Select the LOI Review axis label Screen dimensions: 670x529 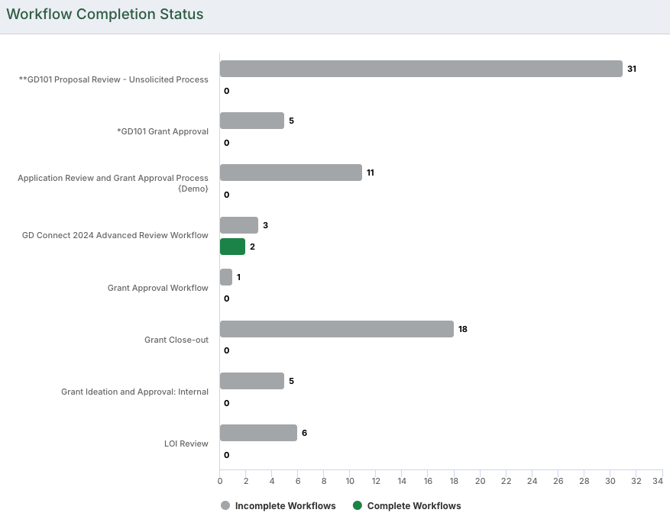pos(186,444)
